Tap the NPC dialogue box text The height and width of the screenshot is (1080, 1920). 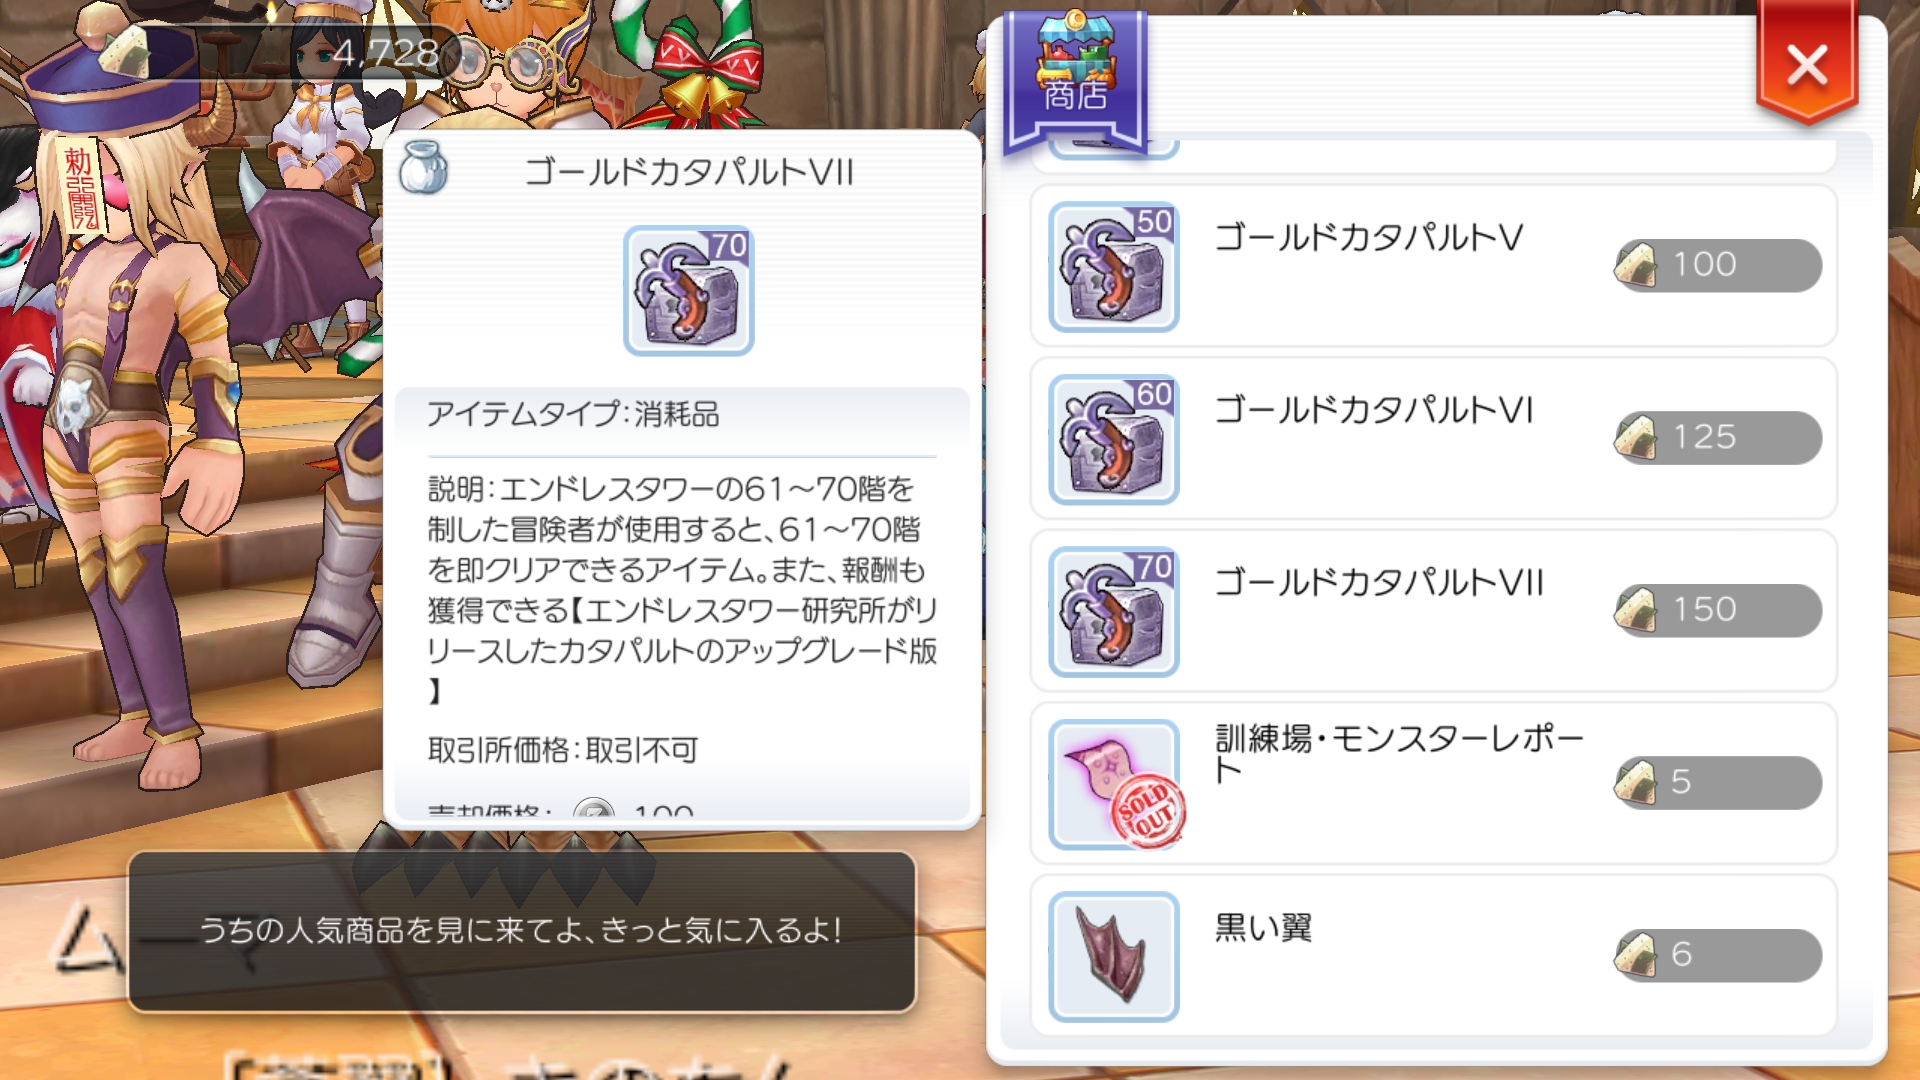[x=521, y=931]
